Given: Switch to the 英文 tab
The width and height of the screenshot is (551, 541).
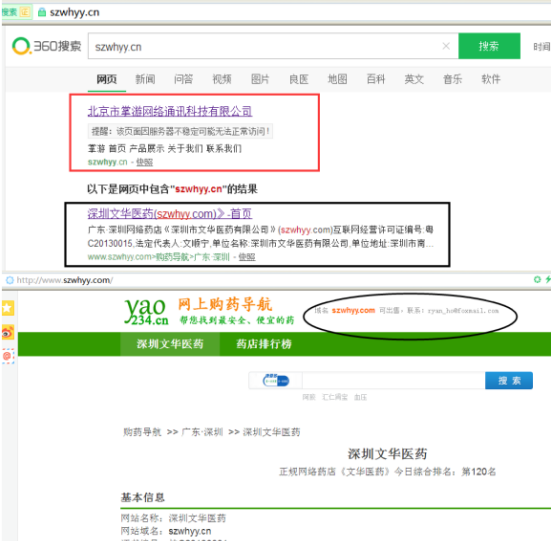Looking at the screenshot, I should point(414,79).
